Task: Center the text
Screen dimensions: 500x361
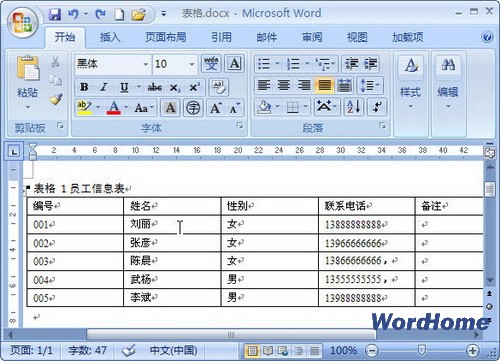Action: [x=284, y=85]
